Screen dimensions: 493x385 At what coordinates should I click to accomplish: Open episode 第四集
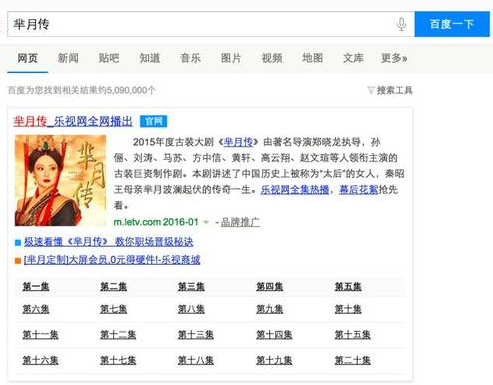pyautogui.click(x=270, y=286)
